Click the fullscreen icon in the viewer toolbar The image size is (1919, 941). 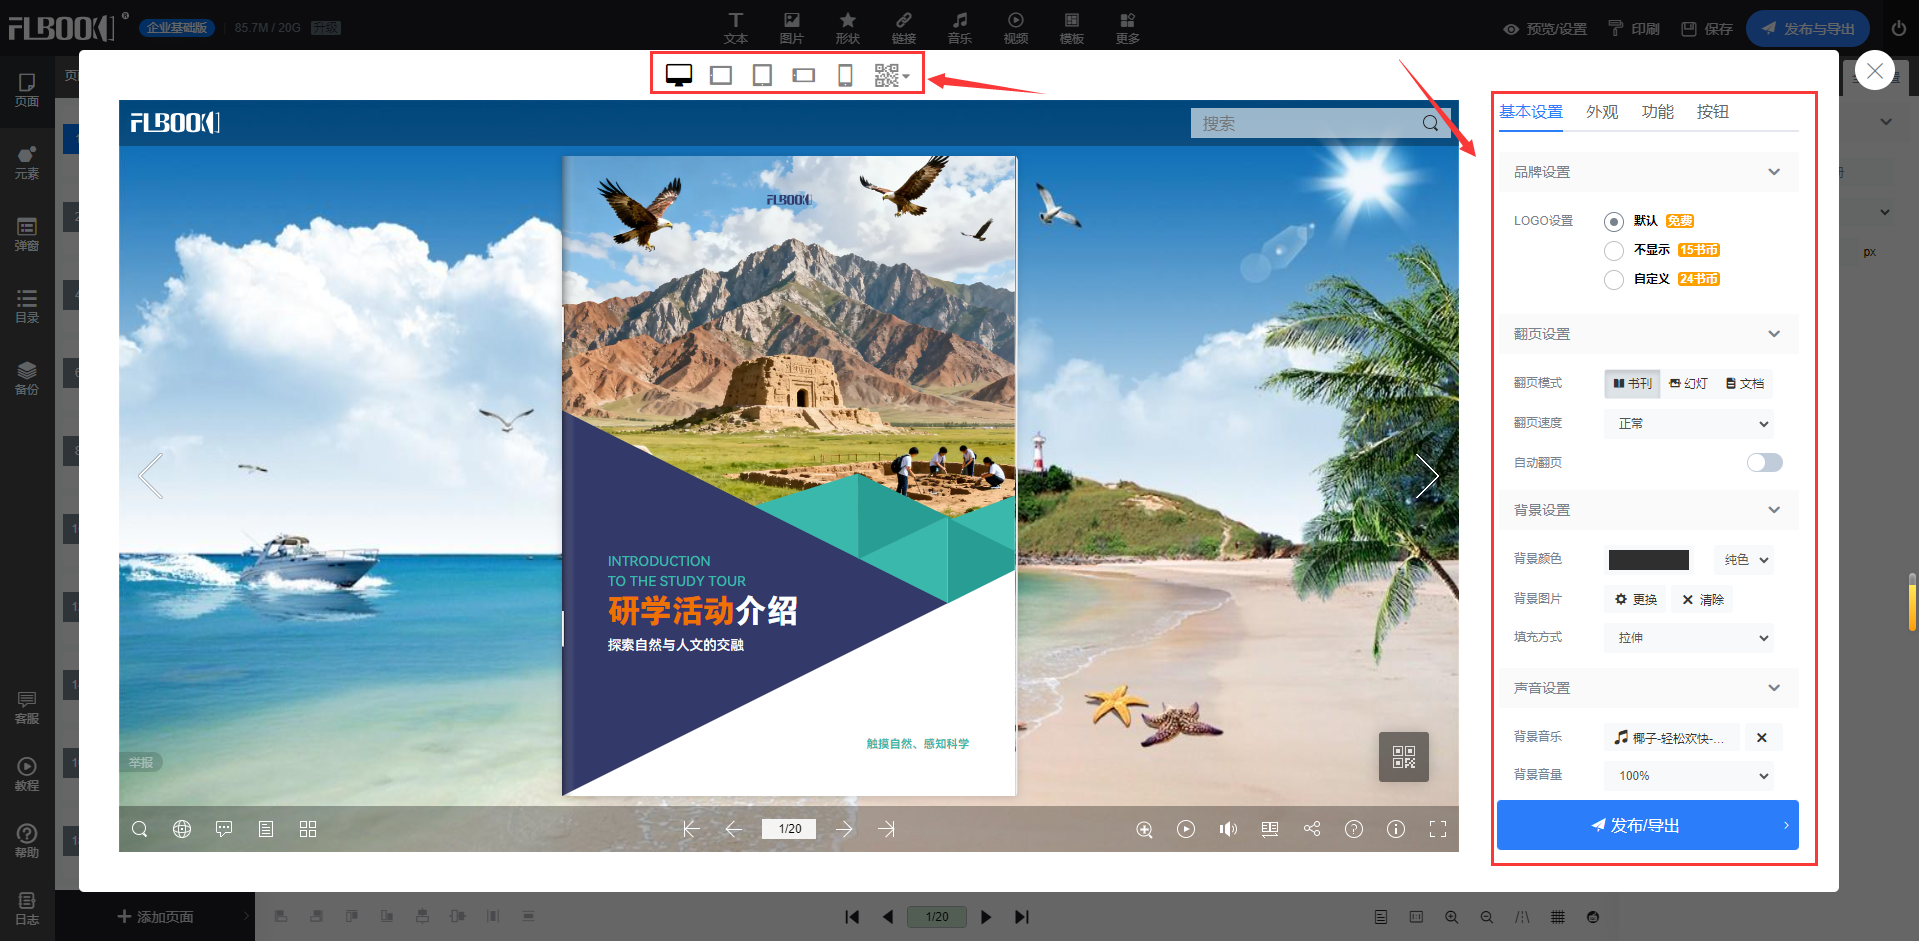[1437, 829]
